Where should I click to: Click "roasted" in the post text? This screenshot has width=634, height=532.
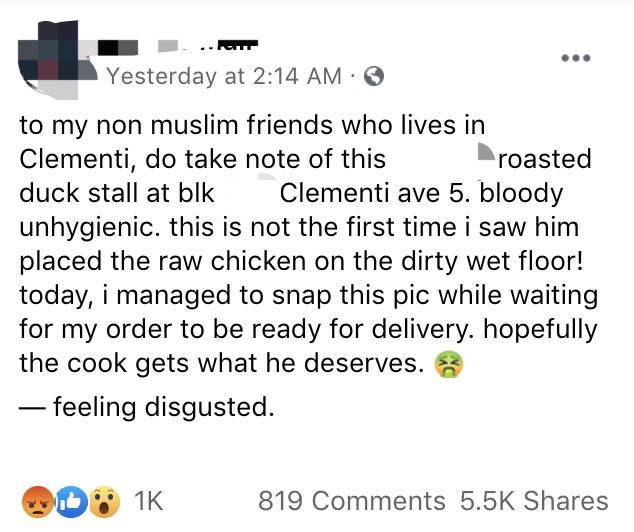[x=546, y=159]
